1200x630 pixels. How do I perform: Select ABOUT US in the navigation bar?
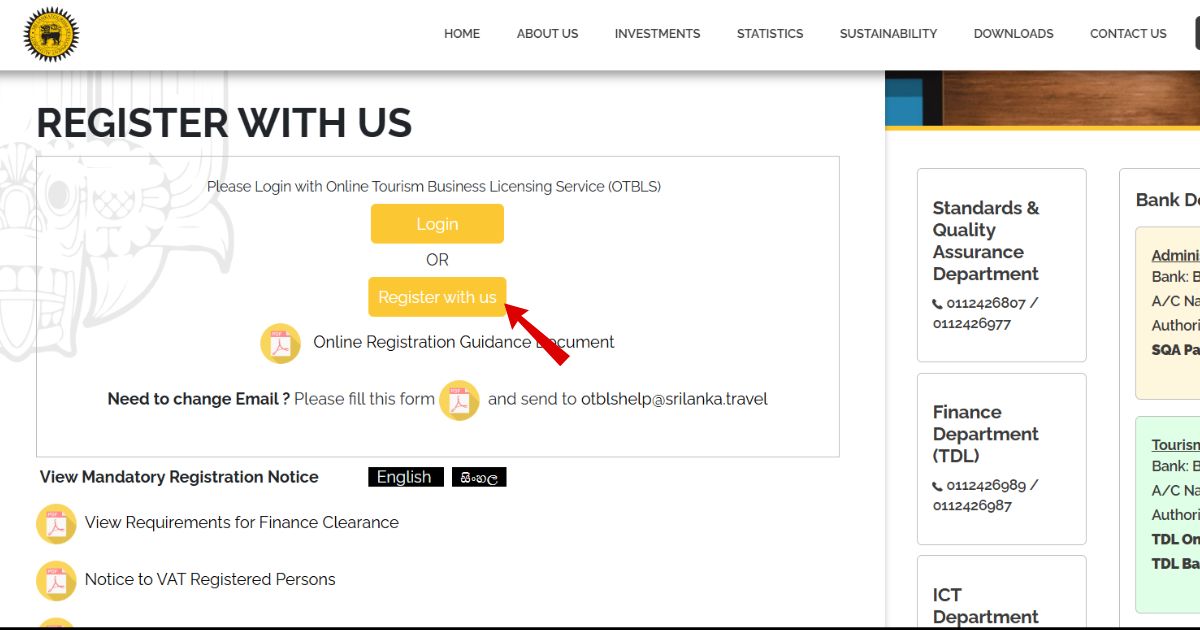tap(547, 34)
